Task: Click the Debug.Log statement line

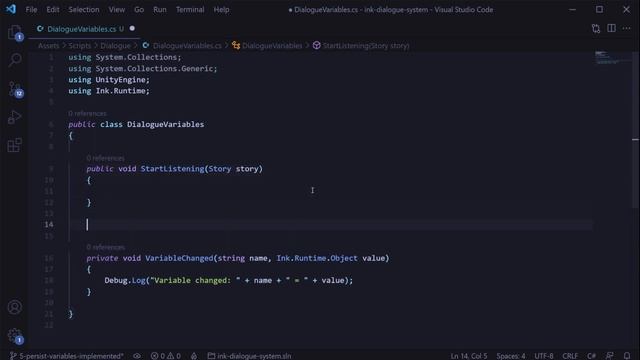Action: tap(229, 280)
